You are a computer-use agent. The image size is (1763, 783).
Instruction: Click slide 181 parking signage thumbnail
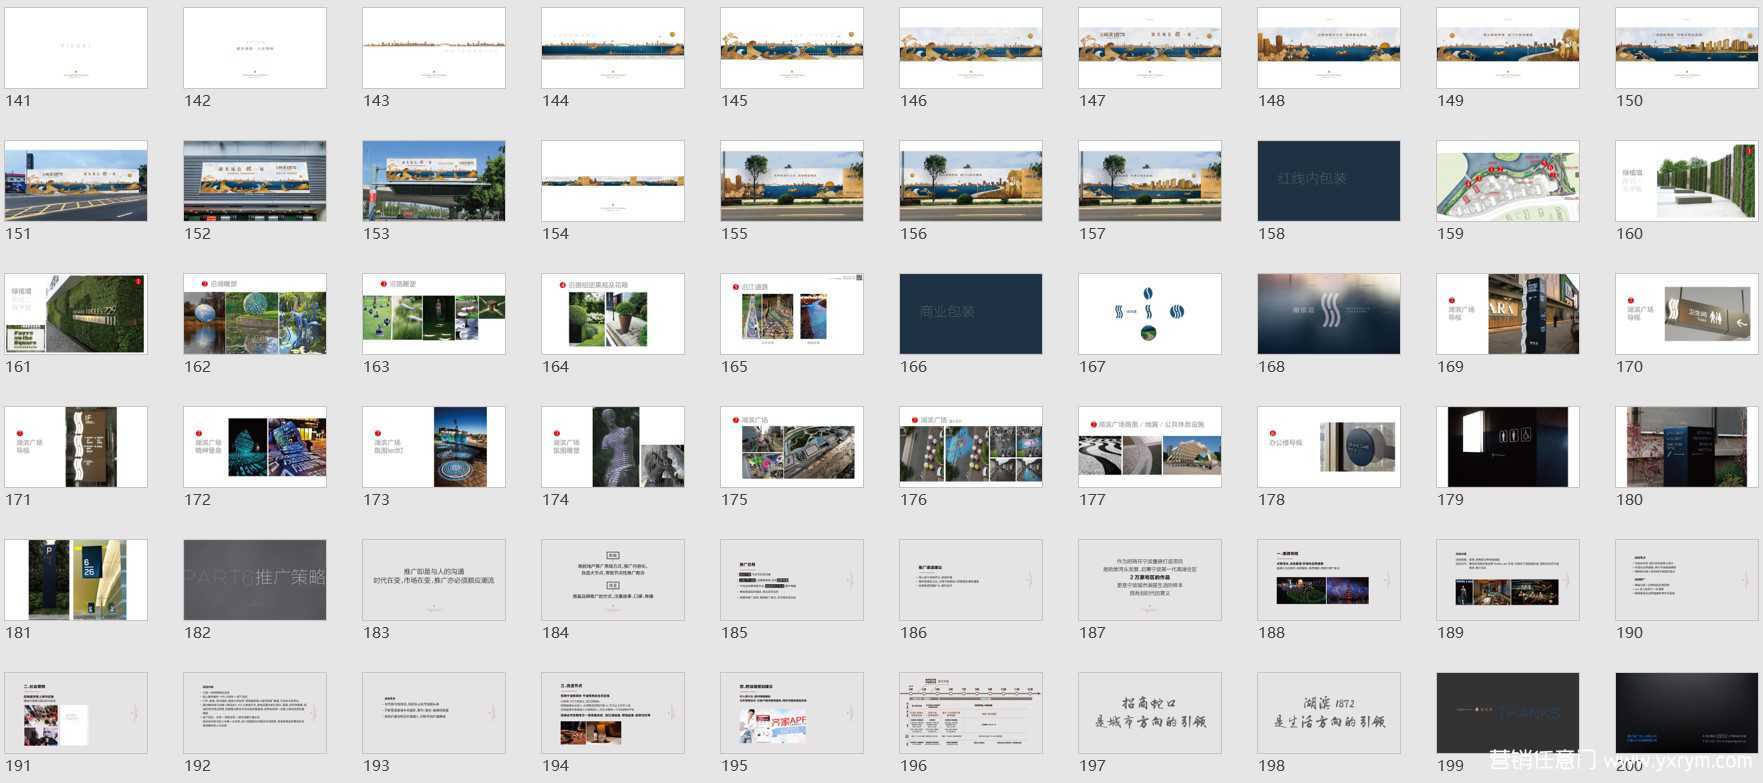[76, 580]
